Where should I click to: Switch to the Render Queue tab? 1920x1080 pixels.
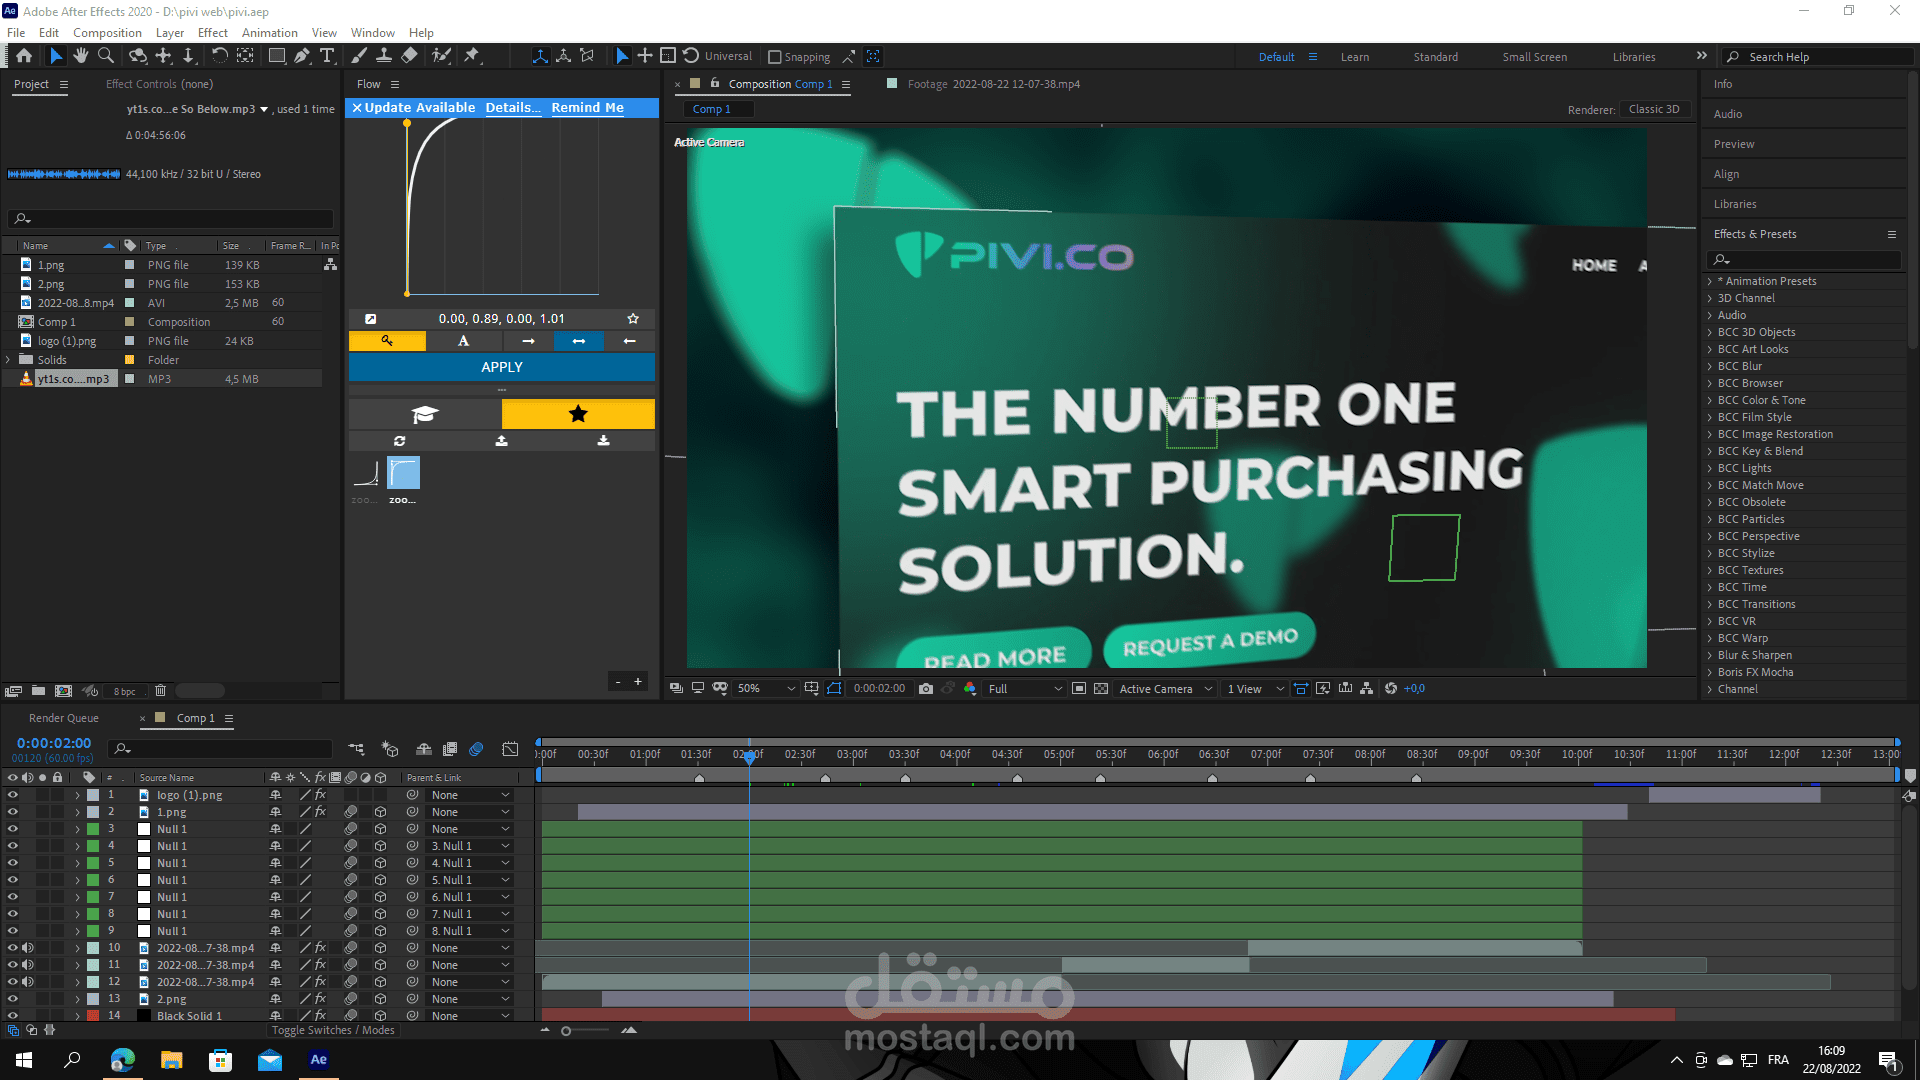pos(63,718)
